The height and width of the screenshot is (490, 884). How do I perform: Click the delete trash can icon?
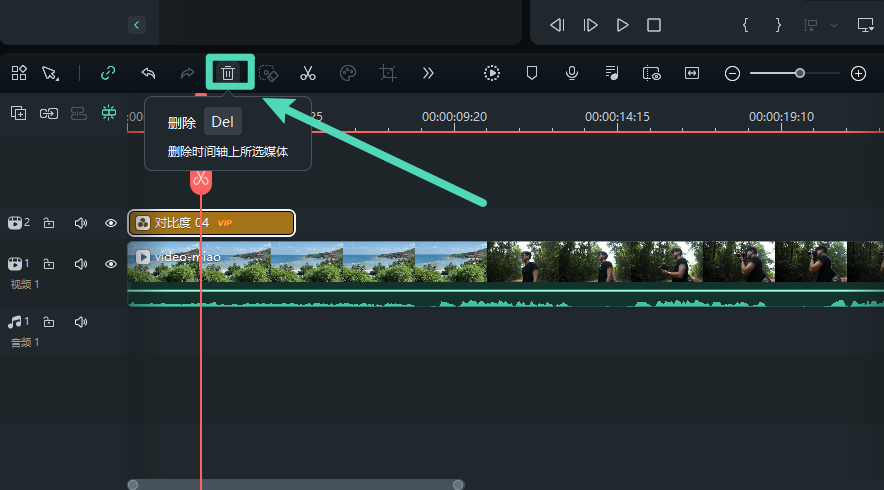[229, 73]
